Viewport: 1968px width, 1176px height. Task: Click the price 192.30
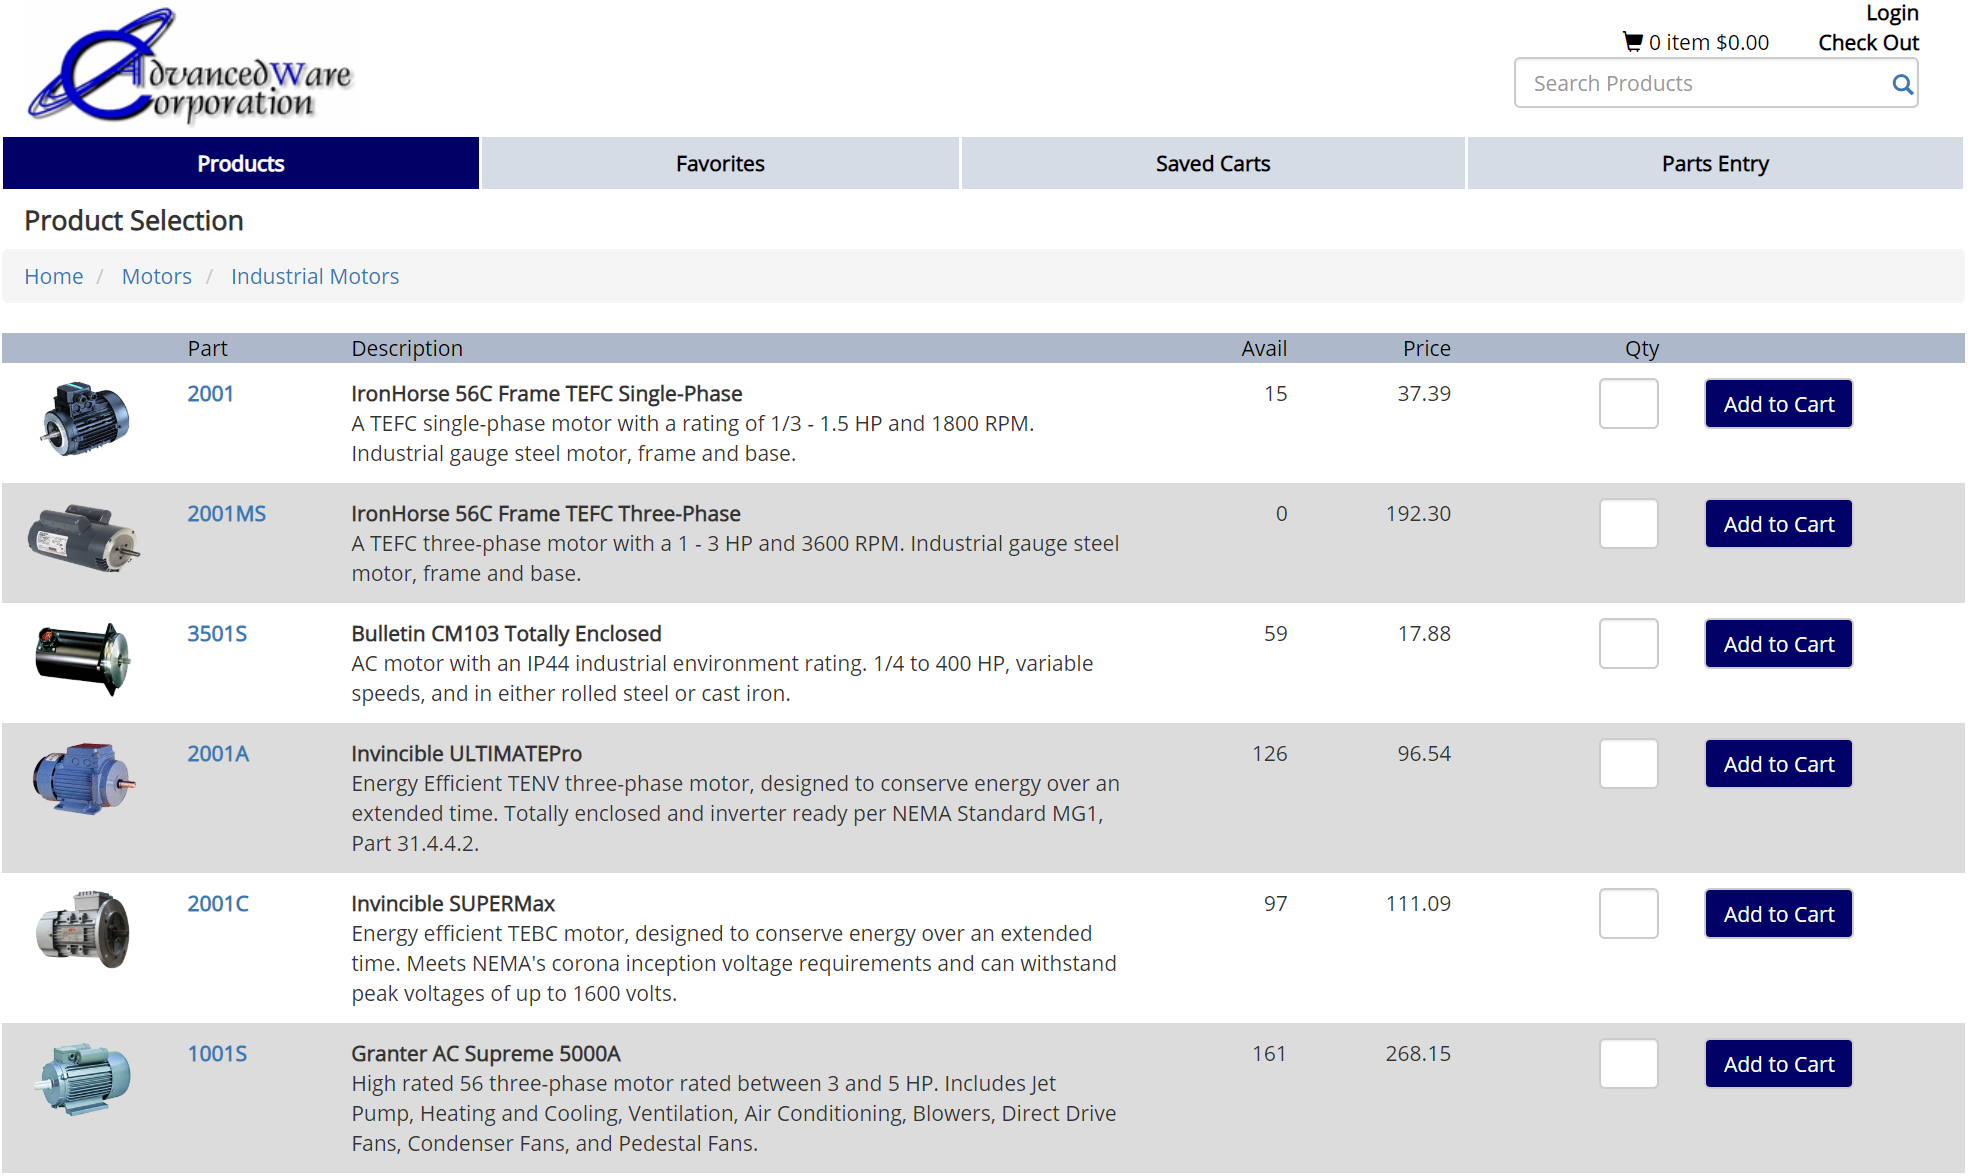click(1418, 514)
